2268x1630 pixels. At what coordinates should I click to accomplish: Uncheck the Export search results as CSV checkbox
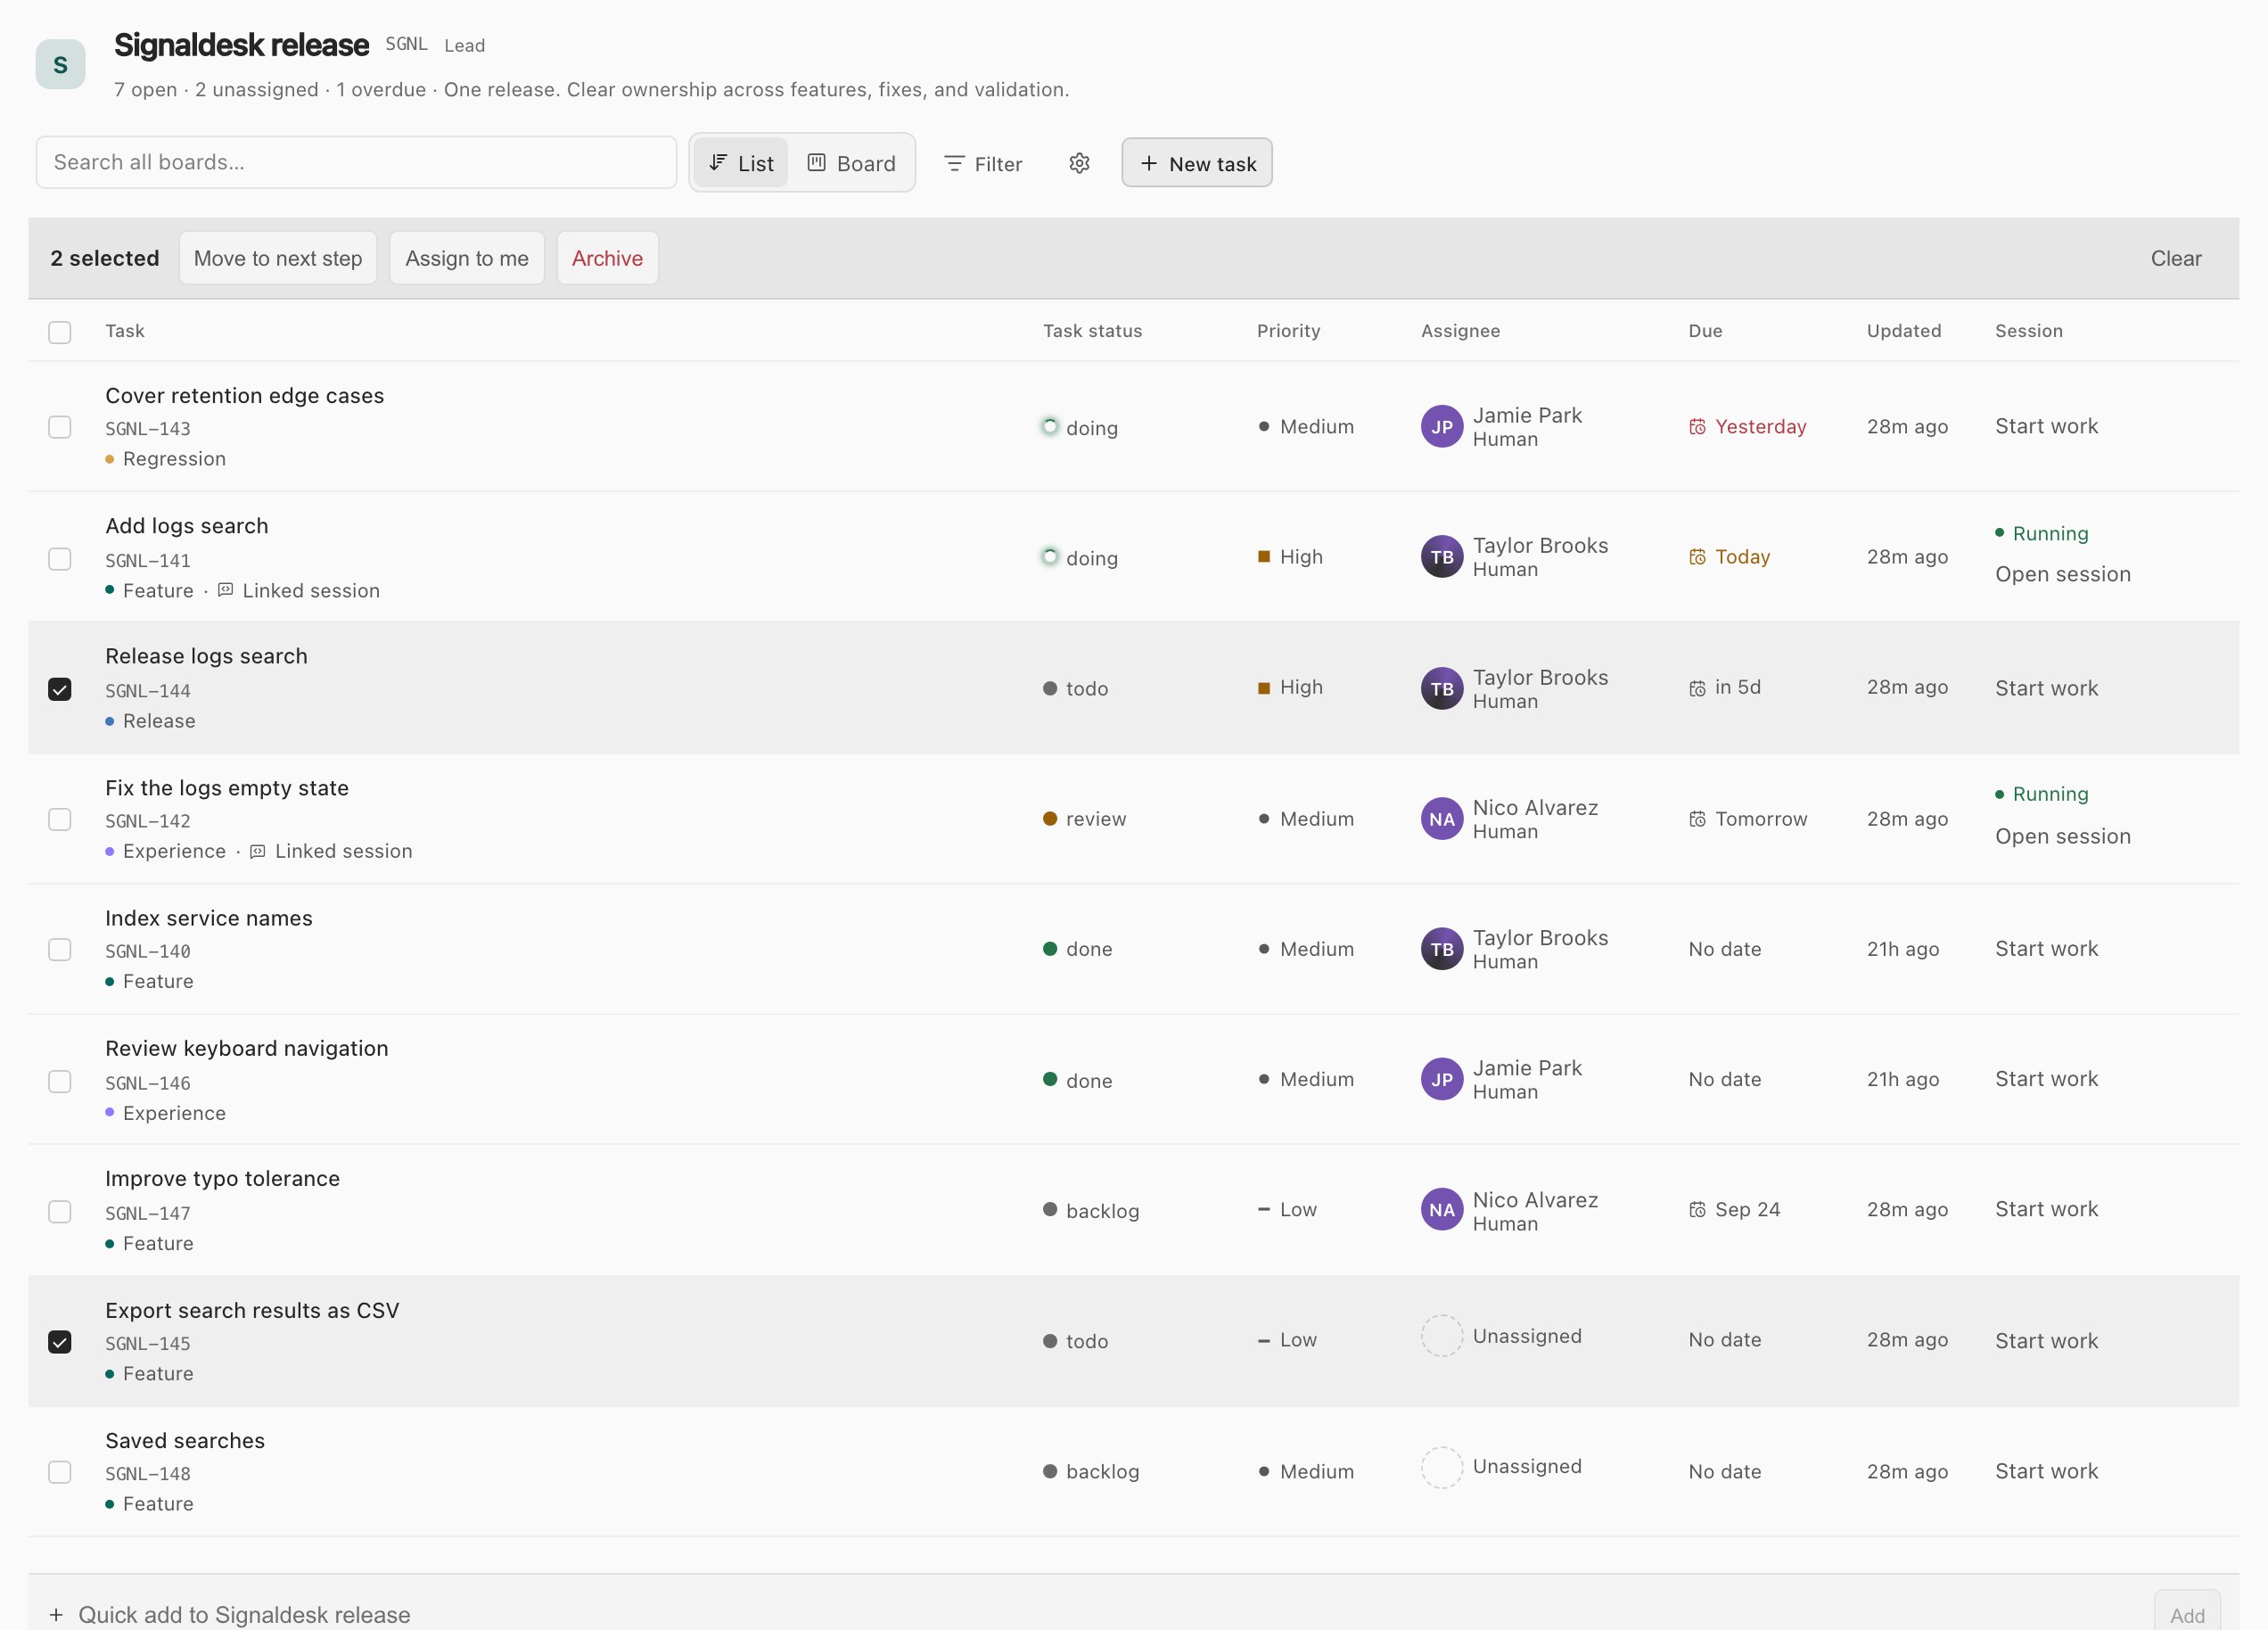point(60,1342)
